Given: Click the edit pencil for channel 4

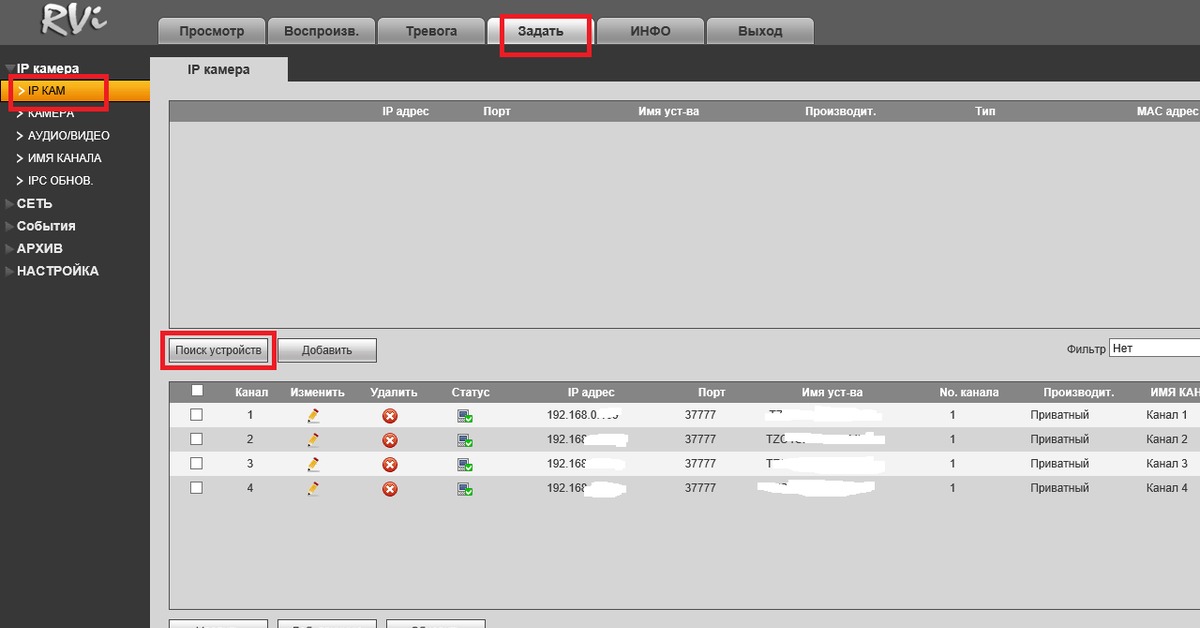Looking at the screenshot, I should [x=313, y=489].
